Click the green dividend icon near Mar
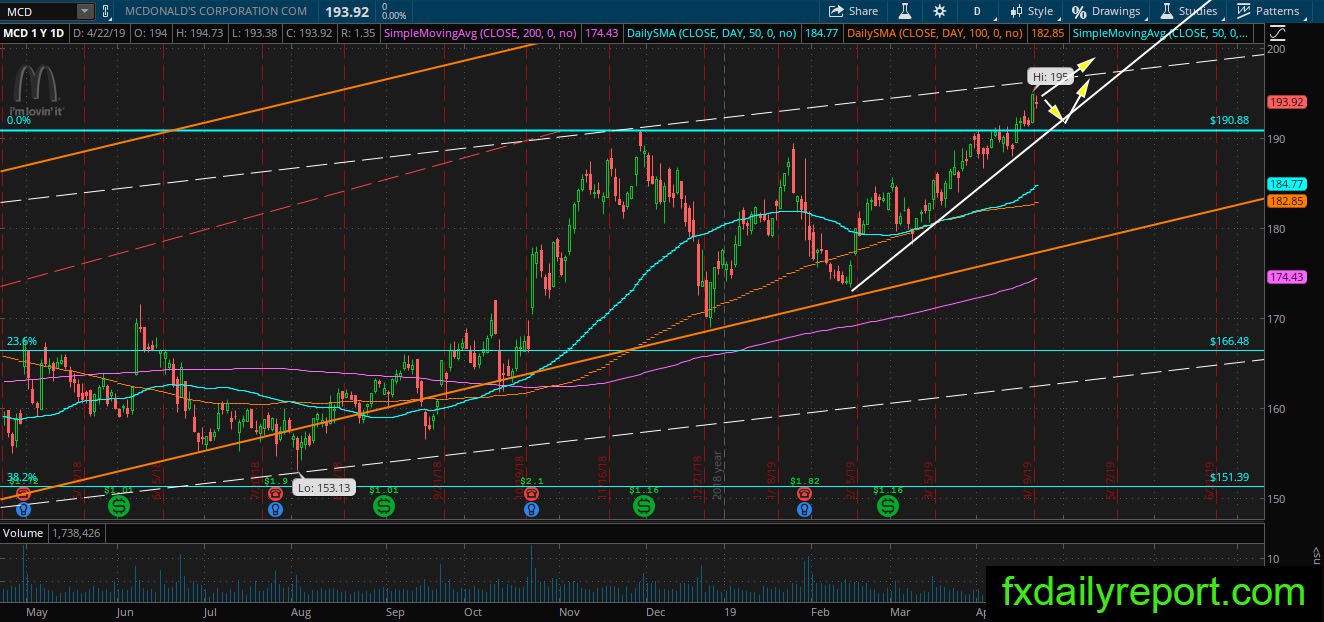The height and width of the screenshot is (622, 1324). pyautogui.click(x=888, y=507)
